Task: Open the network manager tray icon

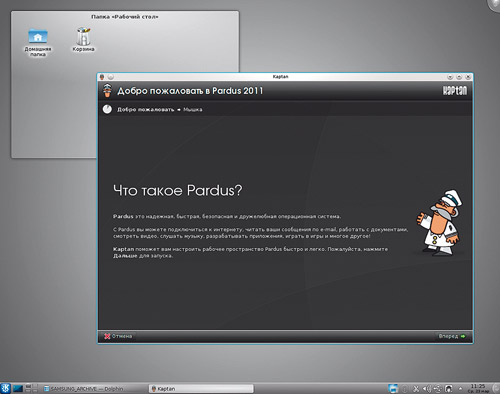Action: point(448,389)
